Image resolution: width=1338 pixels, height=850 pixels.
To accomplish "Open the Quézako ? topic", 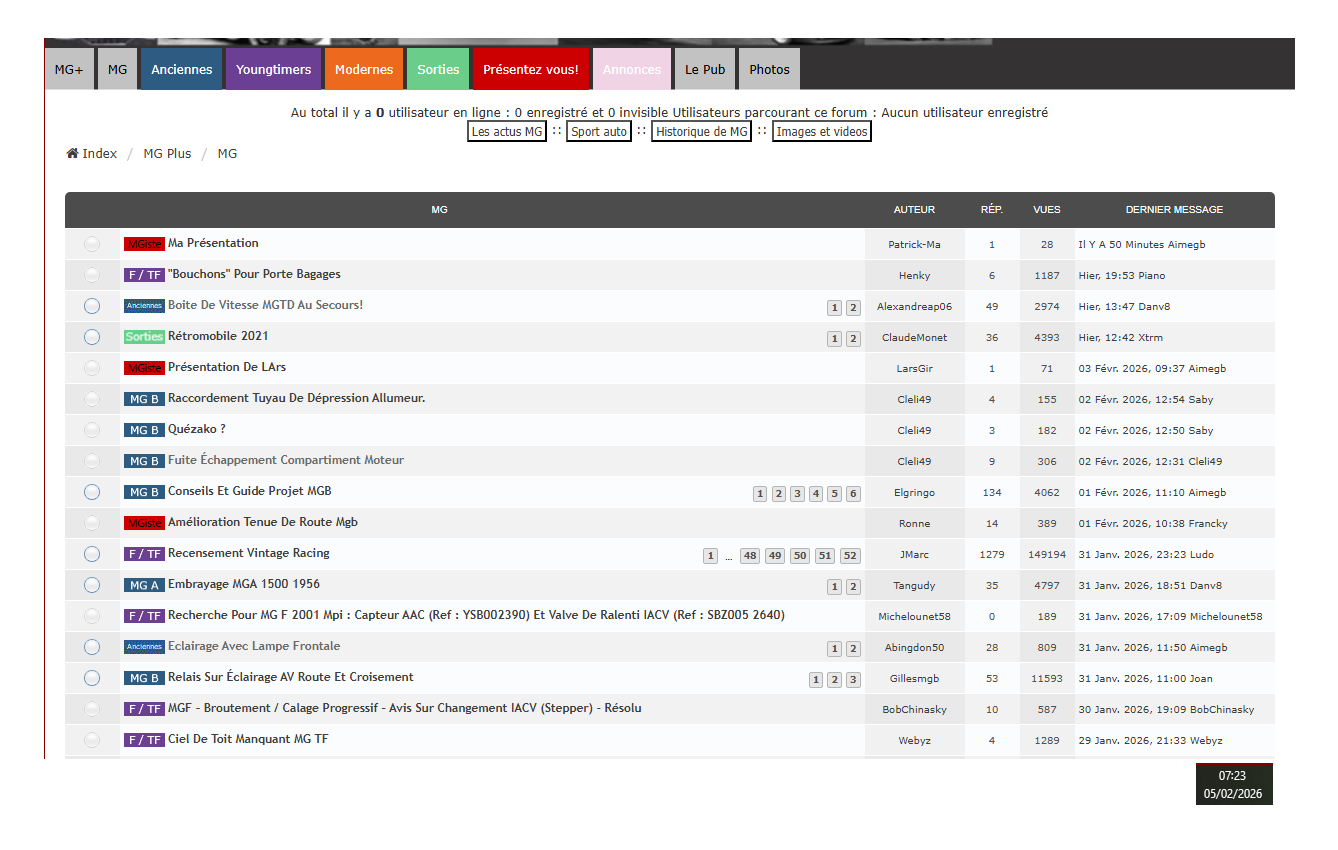I will [x=196, y=429].
